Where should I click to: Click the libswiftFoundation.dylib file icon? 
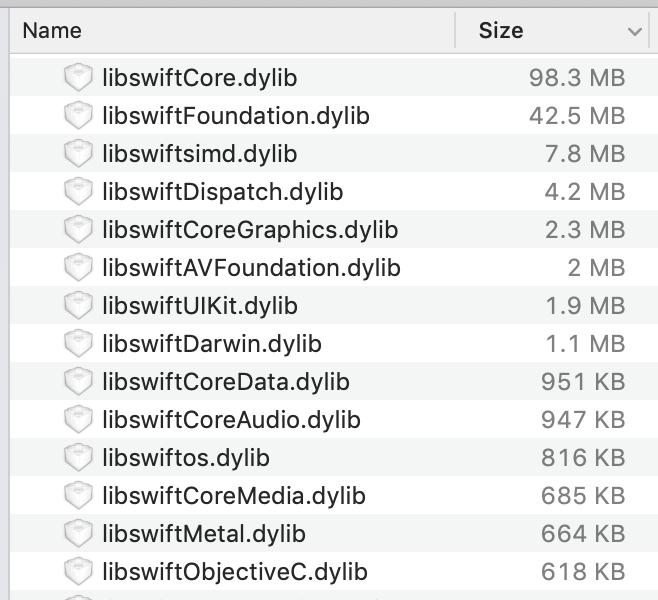coord(78,115)
